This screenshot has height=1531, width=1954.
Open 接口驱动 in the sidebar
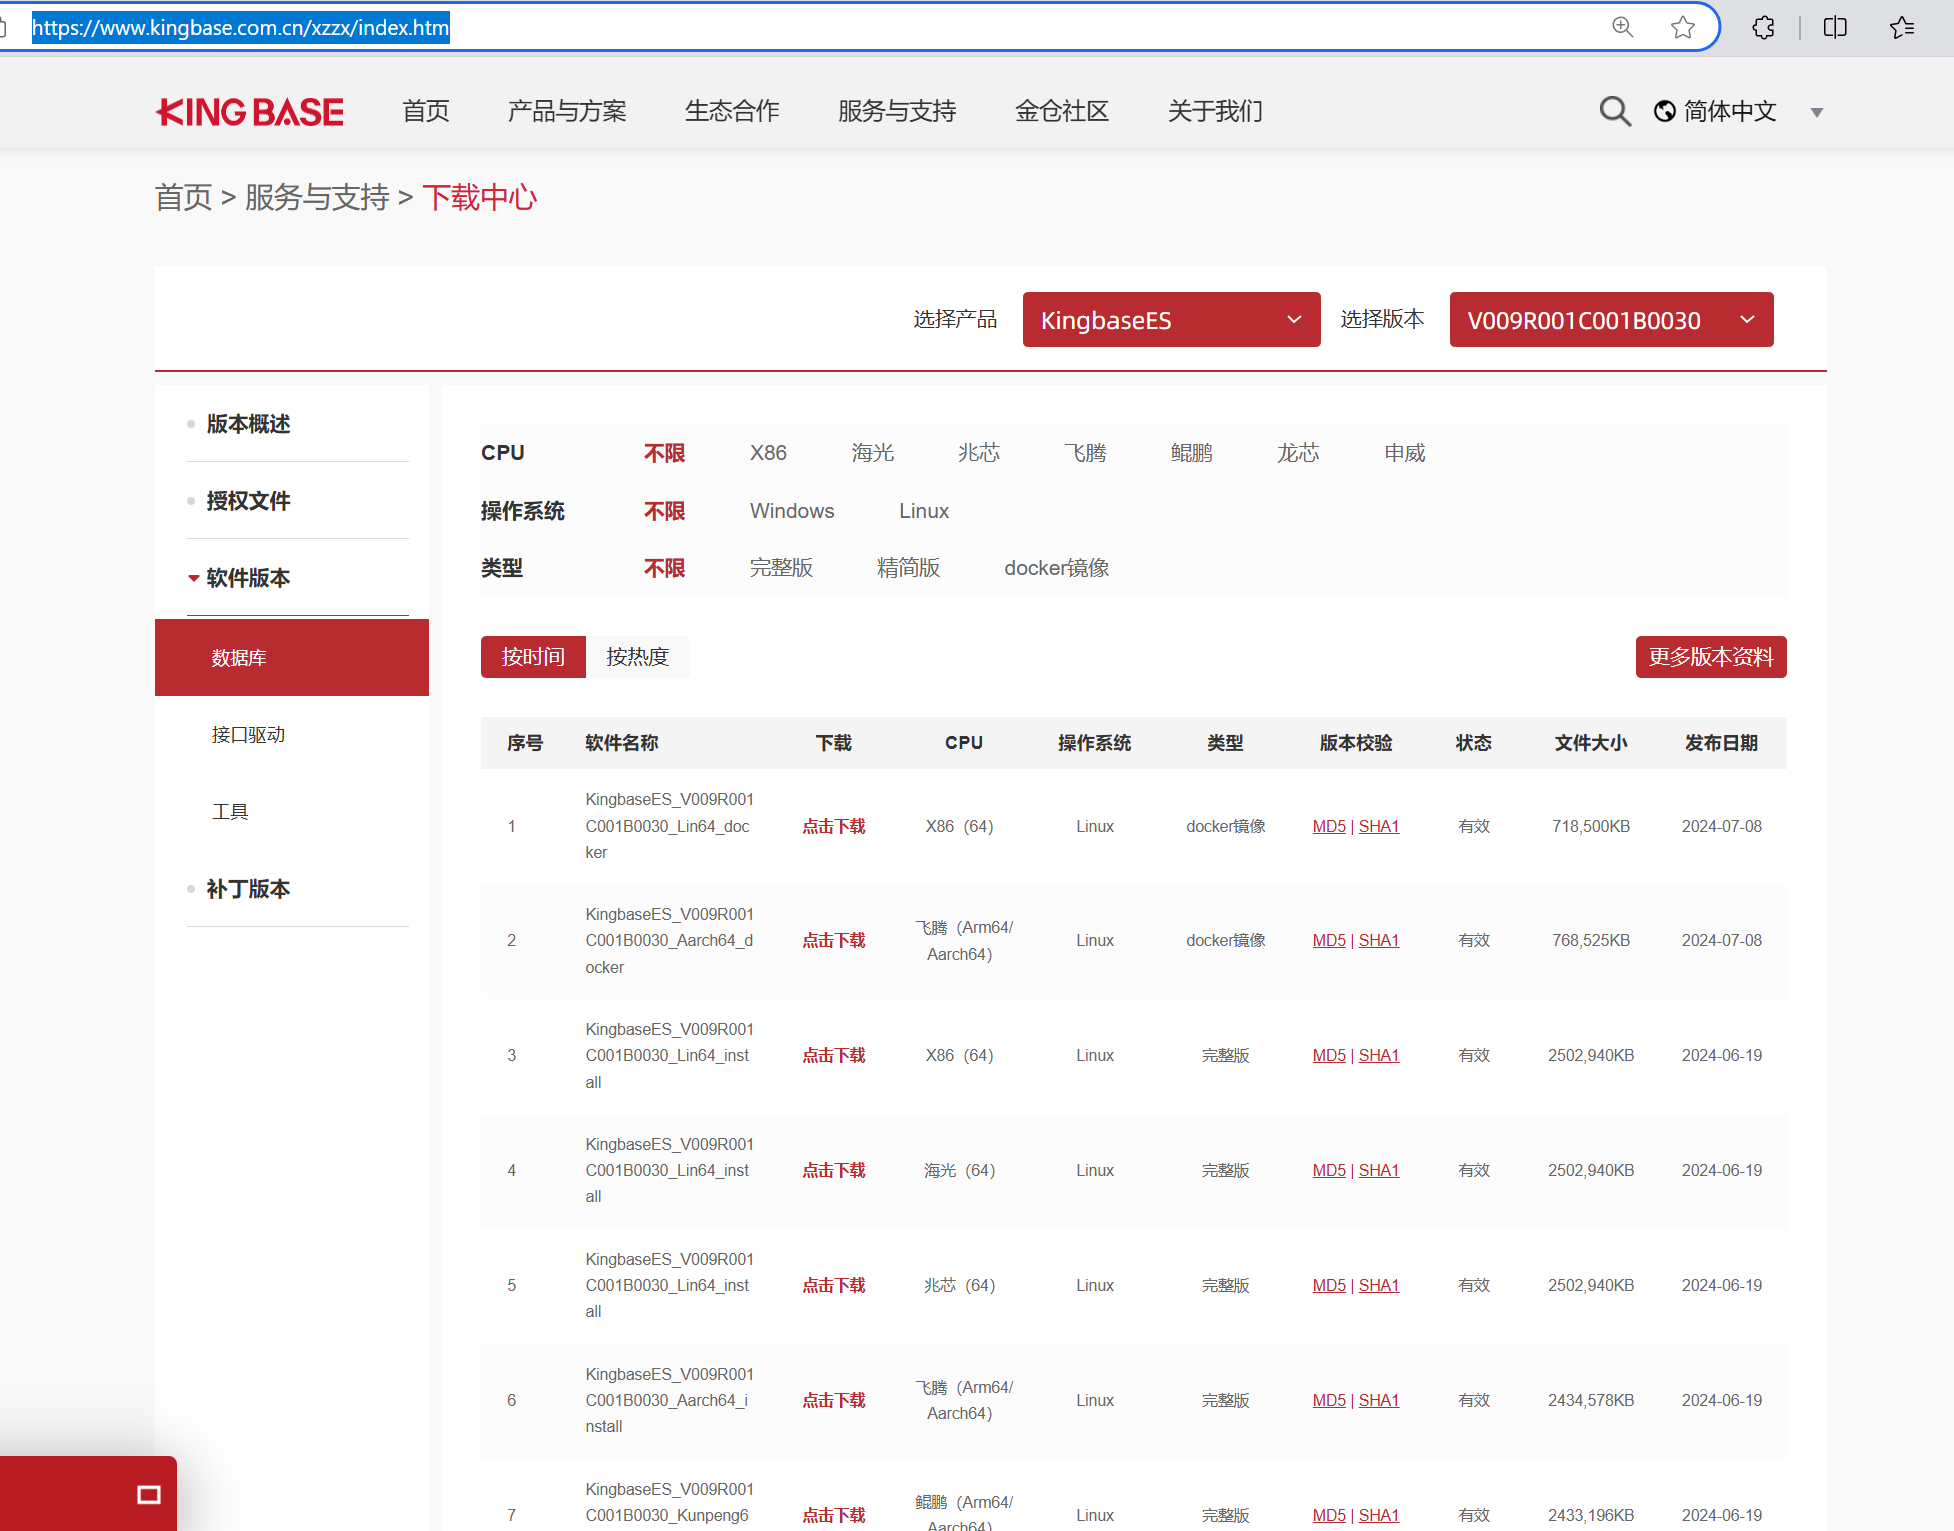248,735
